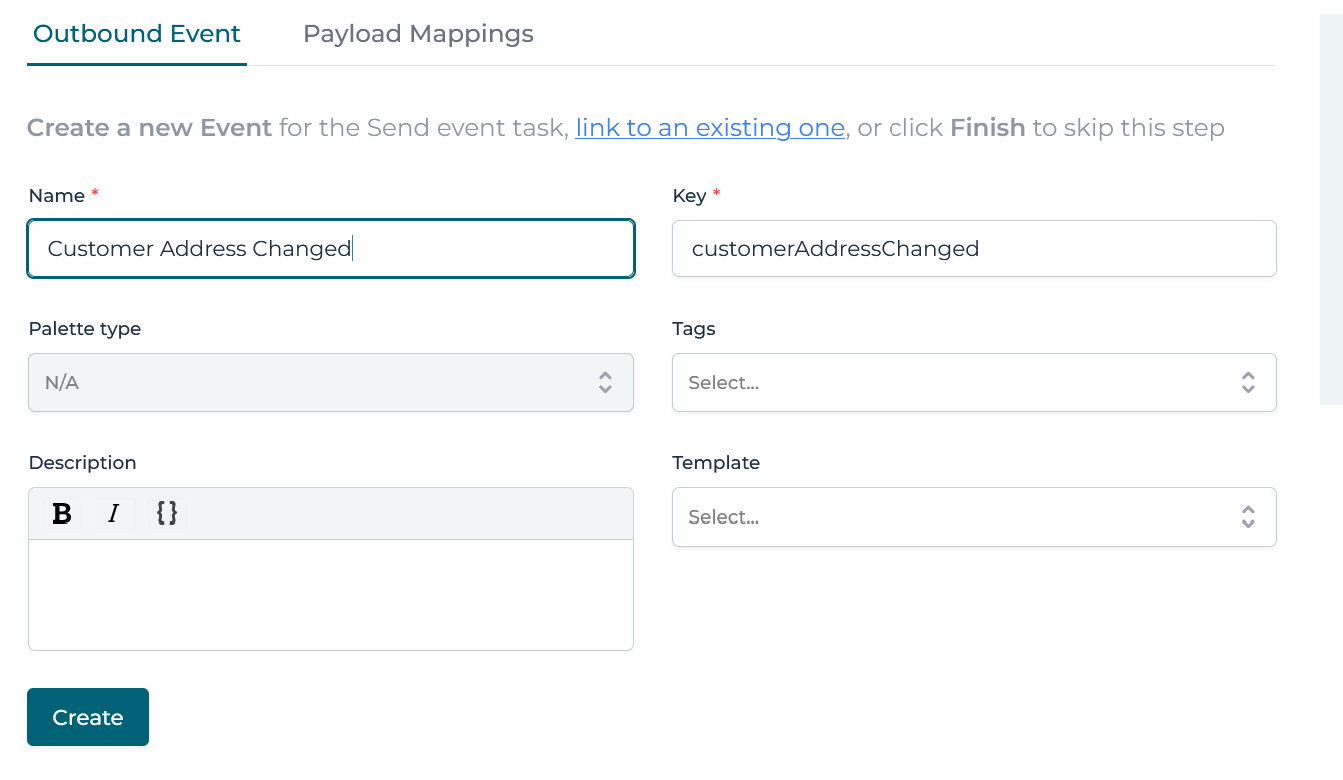Click the Template field chevron icon
This screenshot has height=780, width=1343.
click(1248, 517)
